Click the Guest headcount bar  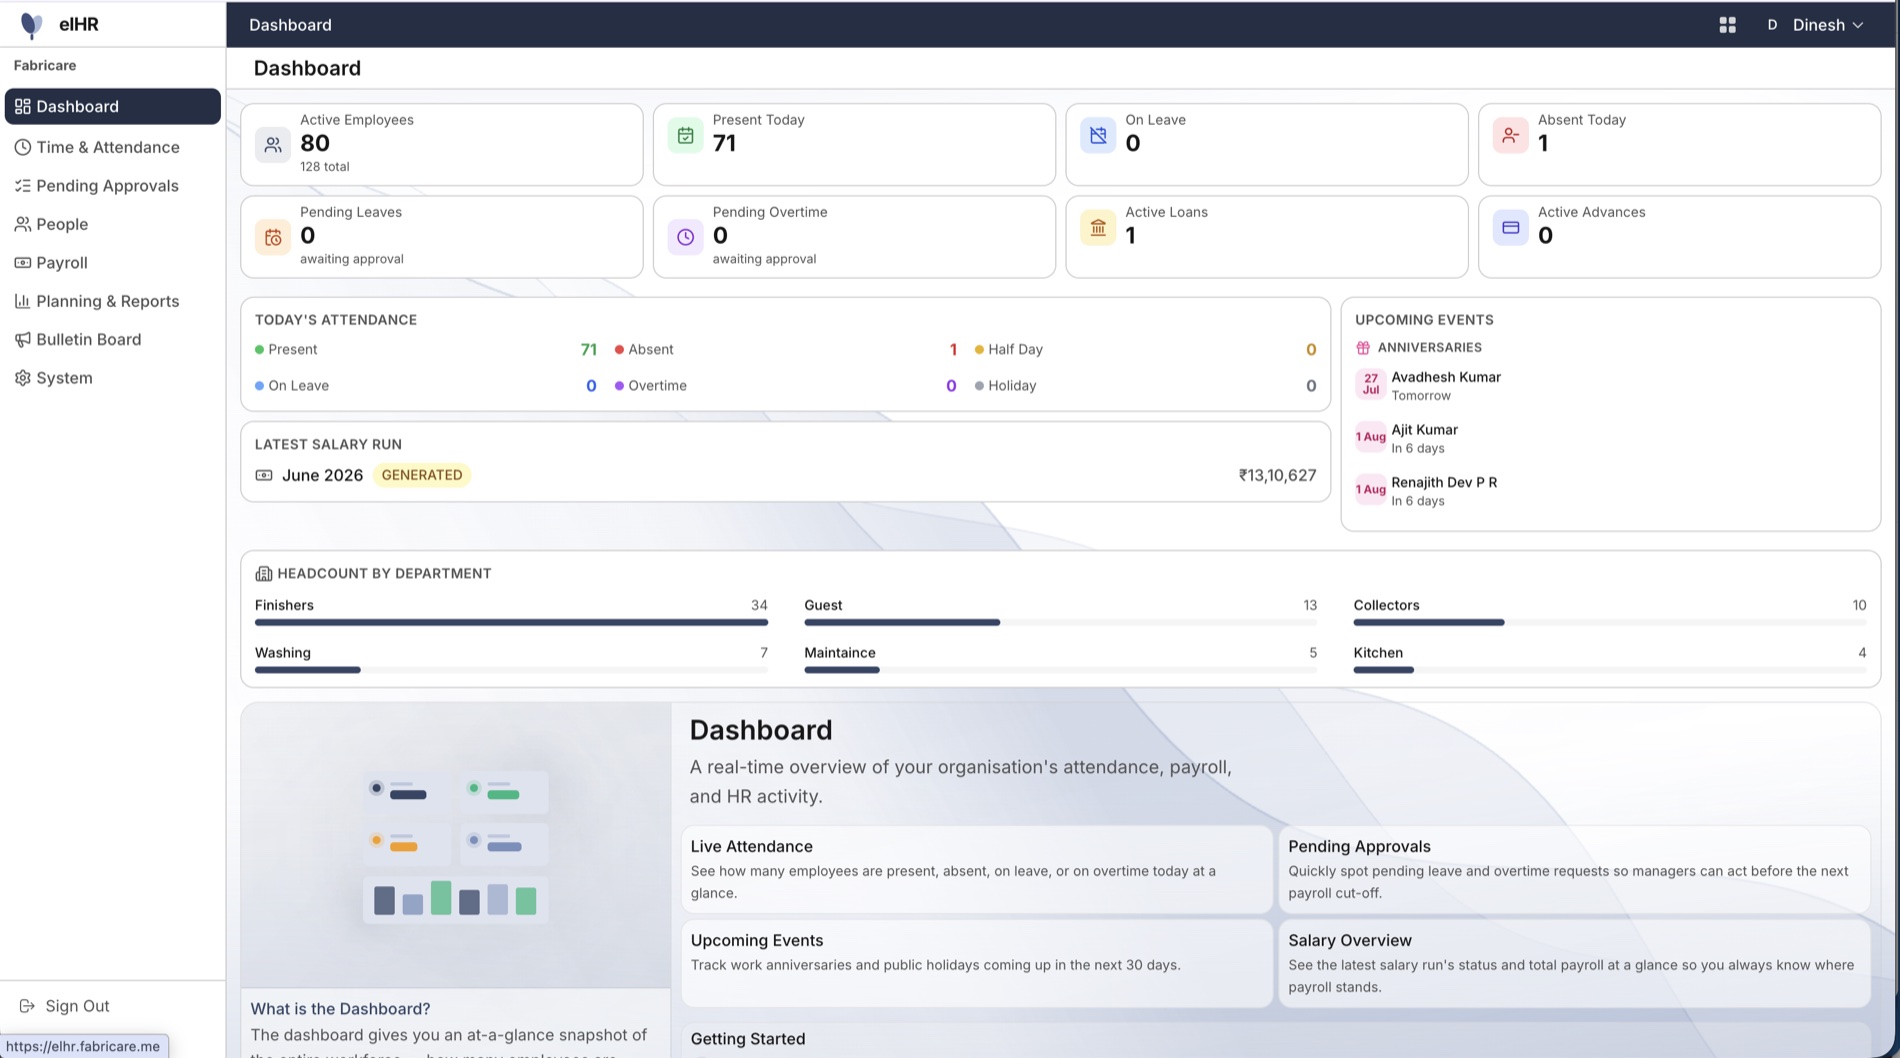tap(1060, 622)
